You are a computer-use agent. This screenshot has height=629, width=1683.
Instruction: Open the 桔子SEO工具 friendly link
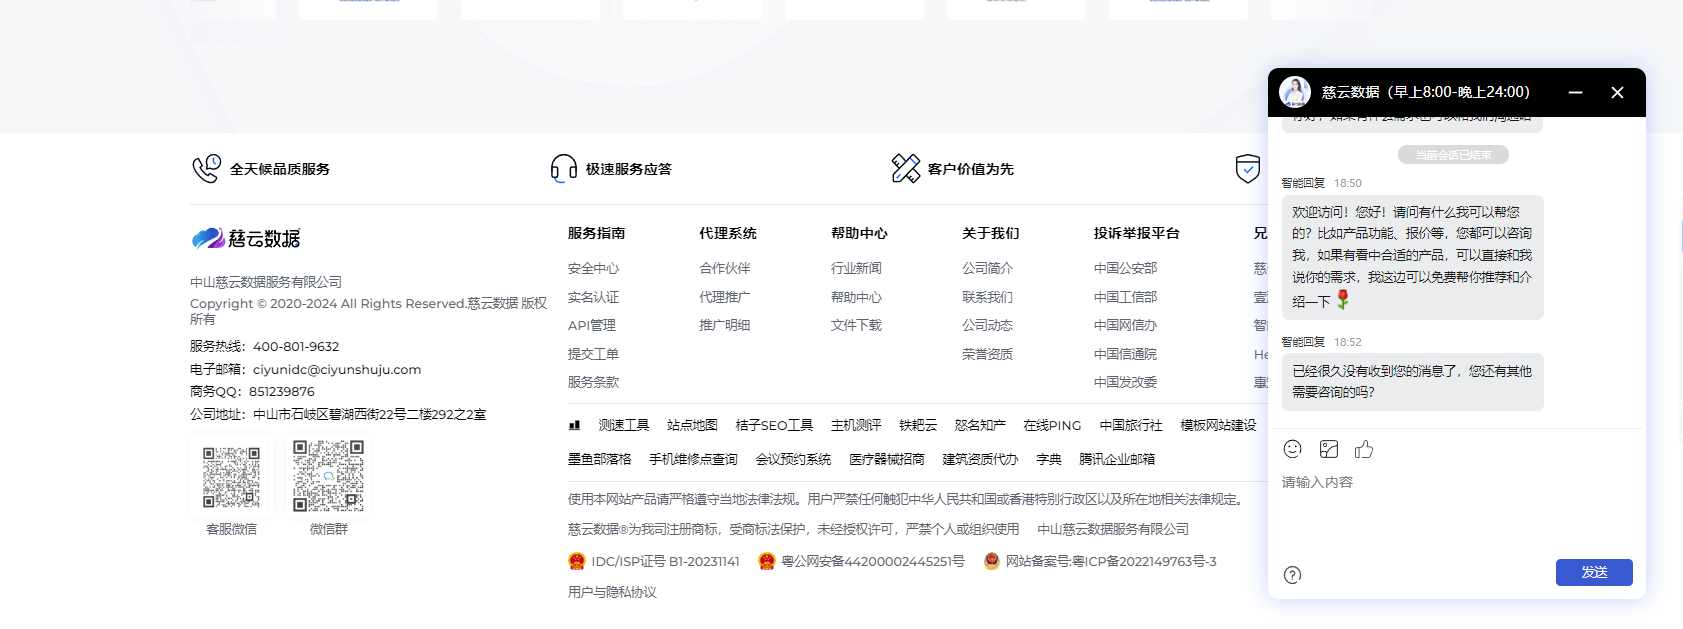pos(774,425)
